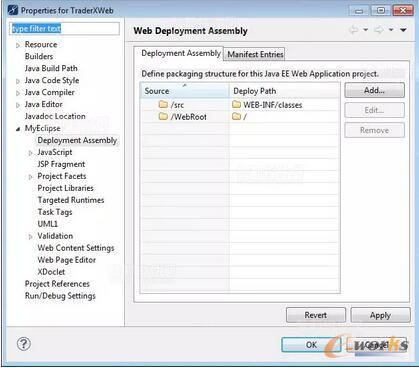Switch to the Manifest Entries tab
This screenshot has width=419, height=368.
255,54
